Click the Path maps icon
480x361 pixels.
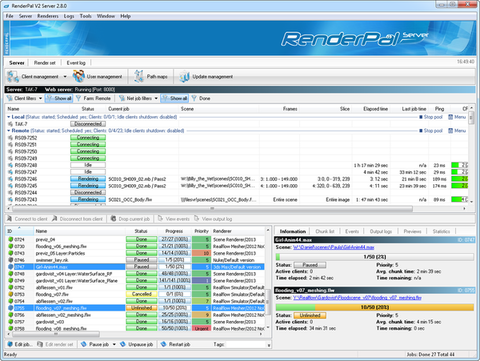[139, 77]
